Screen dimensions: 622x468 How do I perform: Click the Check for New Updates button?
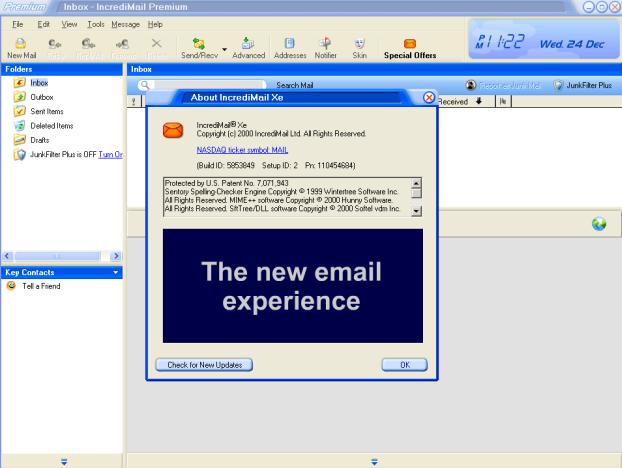click(204, 365)
